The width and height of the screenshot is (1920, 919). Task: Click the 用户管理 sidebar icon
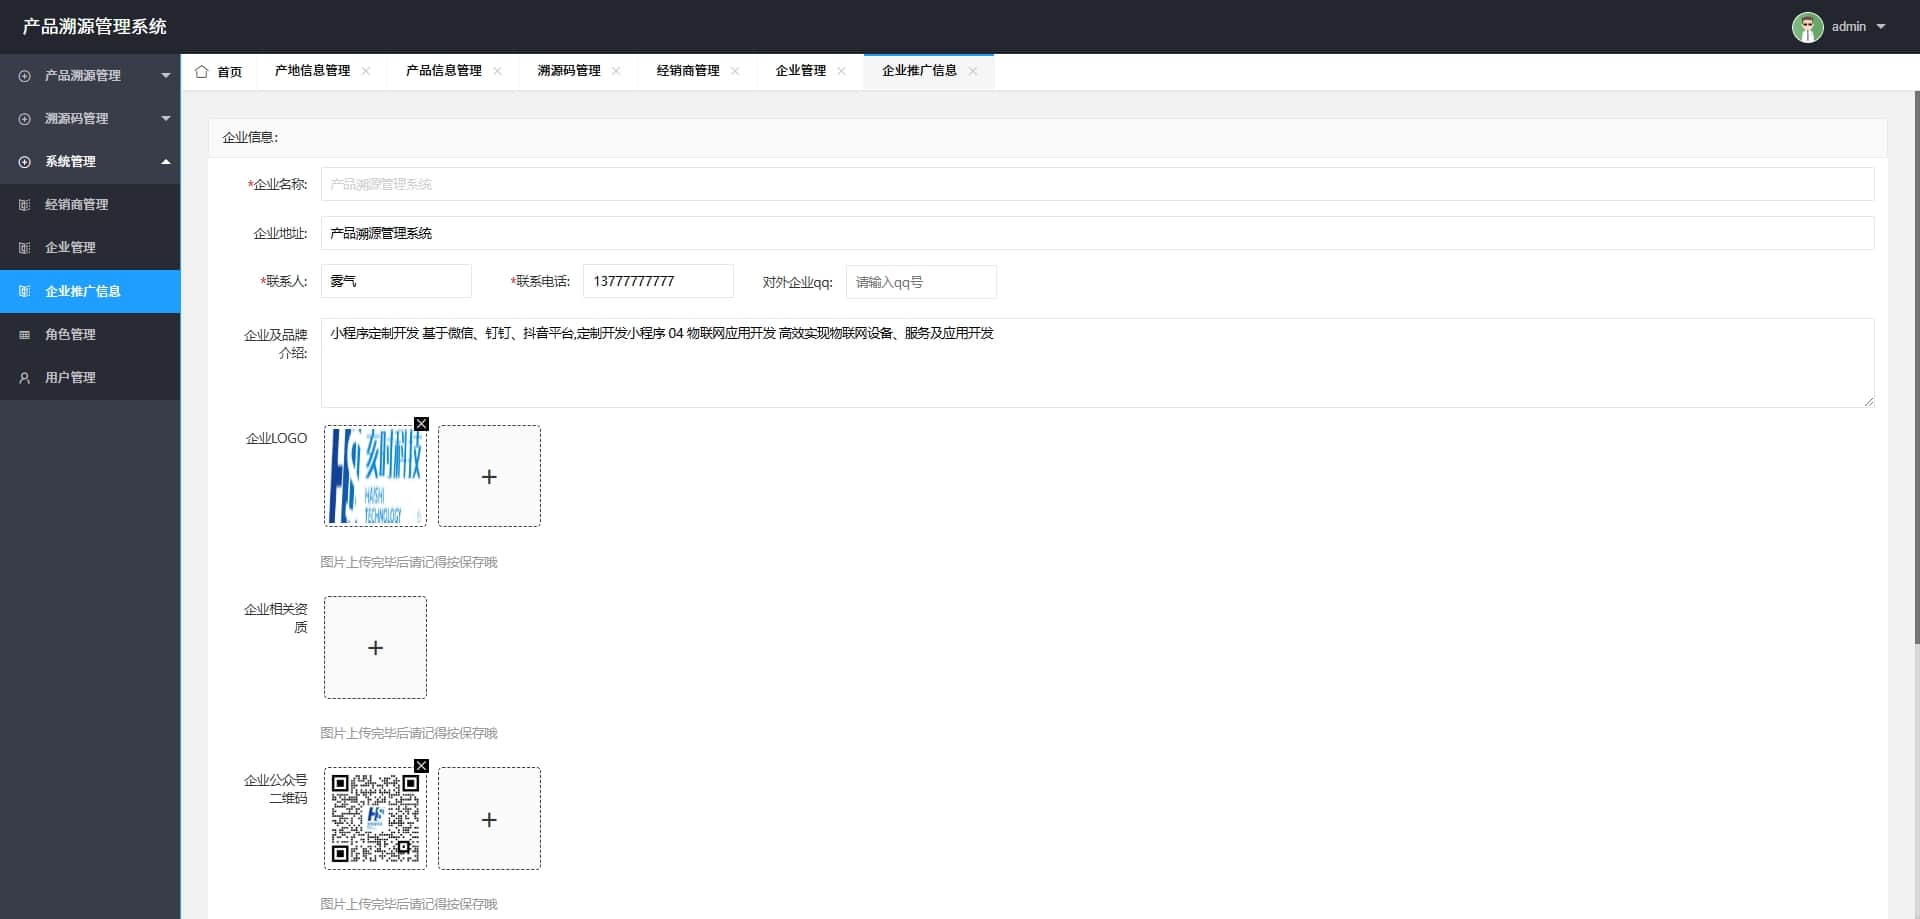[25, 378]
